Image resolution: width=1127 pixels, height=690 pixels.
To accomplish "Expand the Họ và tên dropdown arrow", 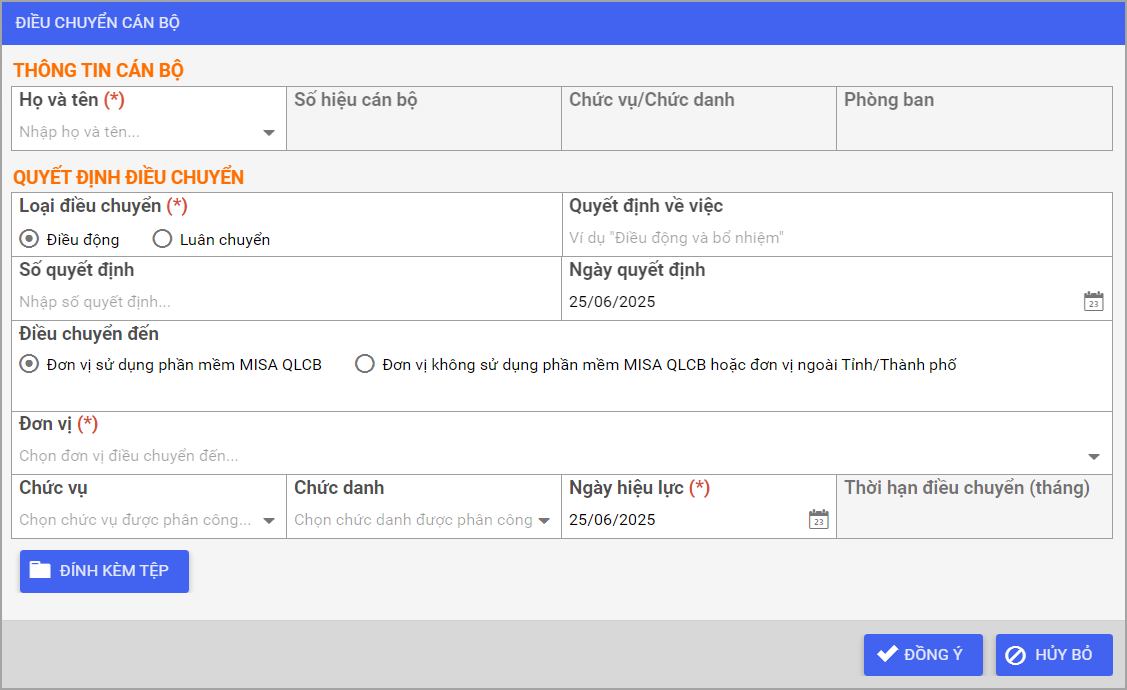I will click(268, 133).
